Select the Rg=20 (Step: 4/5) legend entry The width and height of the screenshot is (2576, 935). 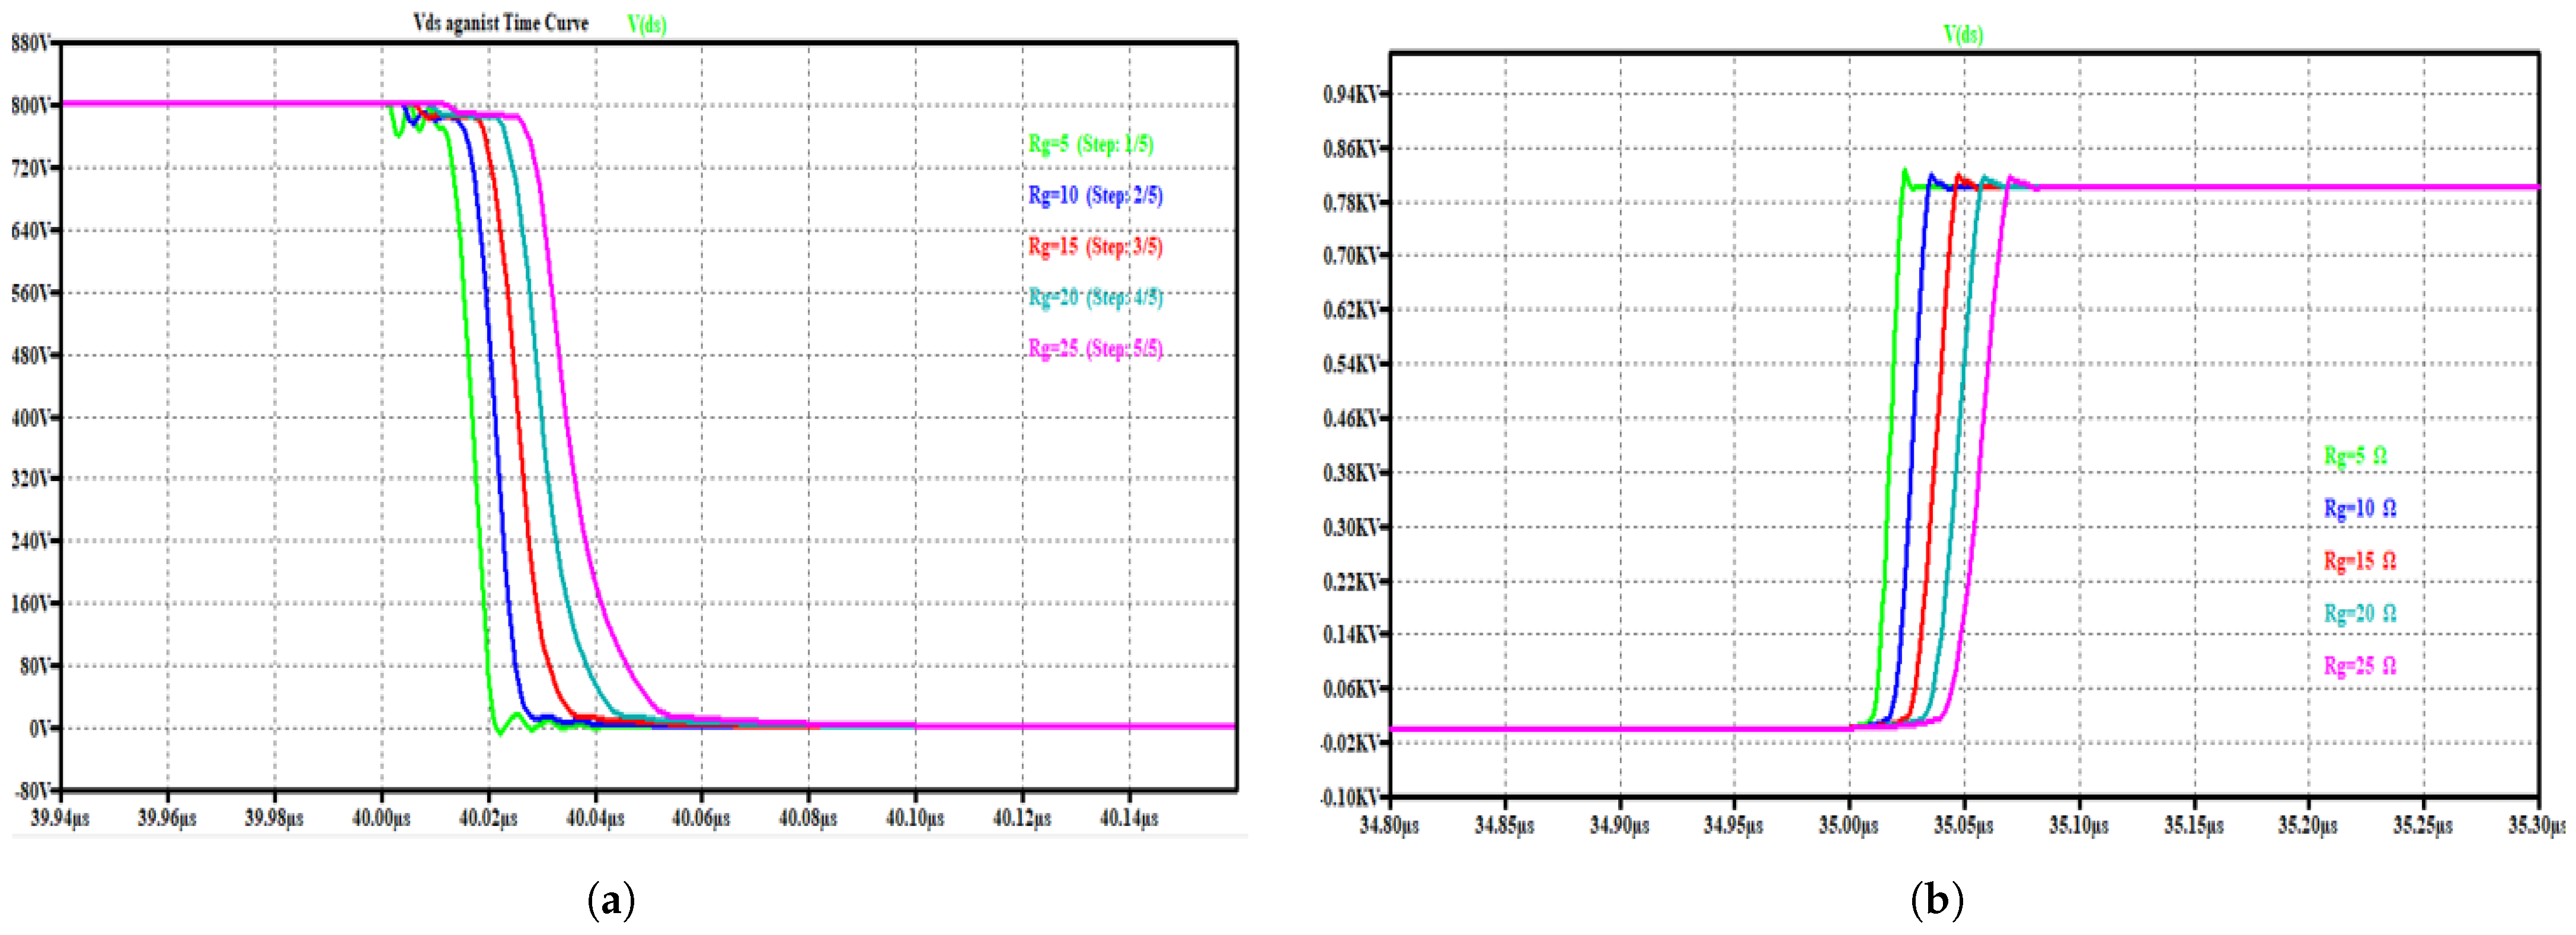click(x=1095, y=297)
